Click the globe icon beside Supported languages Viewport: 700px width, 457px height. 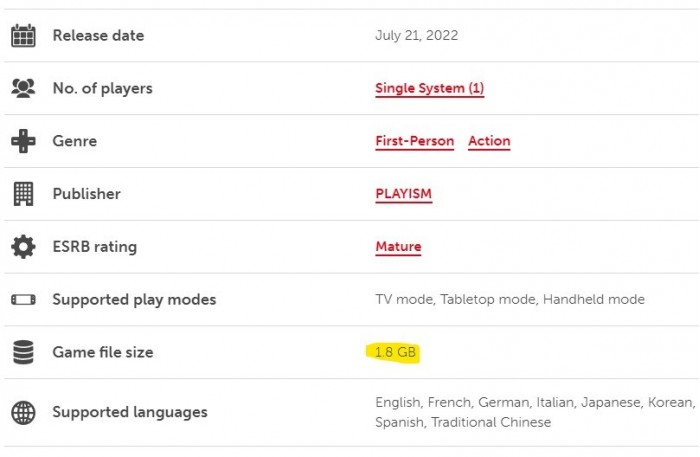pos(23,412)
